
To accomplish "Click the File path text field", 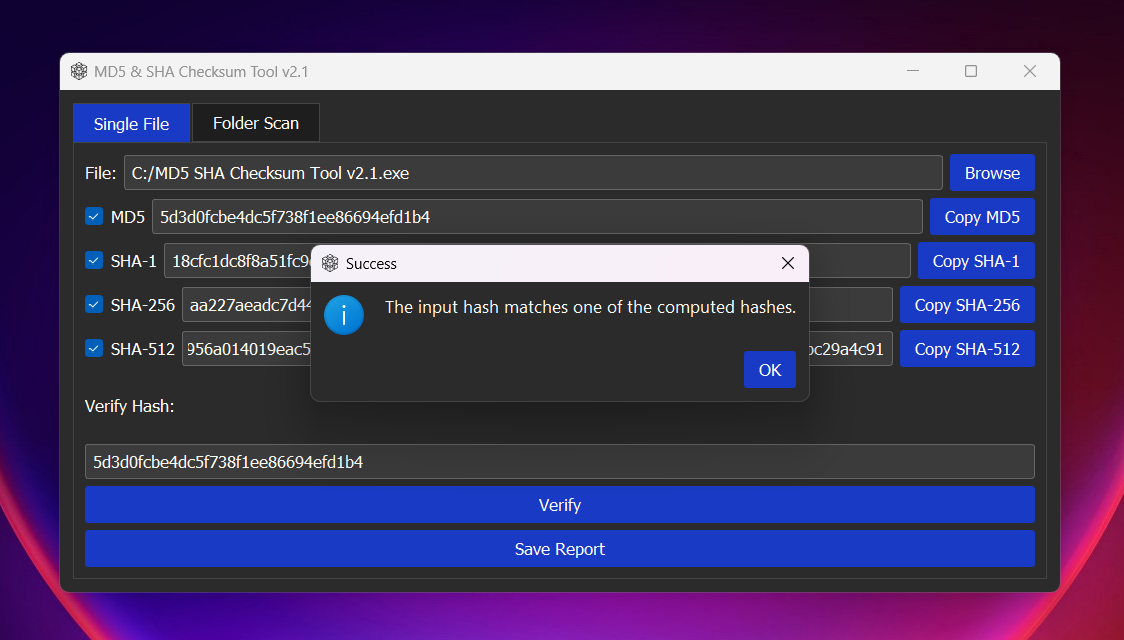I will (x=533, y=173).
